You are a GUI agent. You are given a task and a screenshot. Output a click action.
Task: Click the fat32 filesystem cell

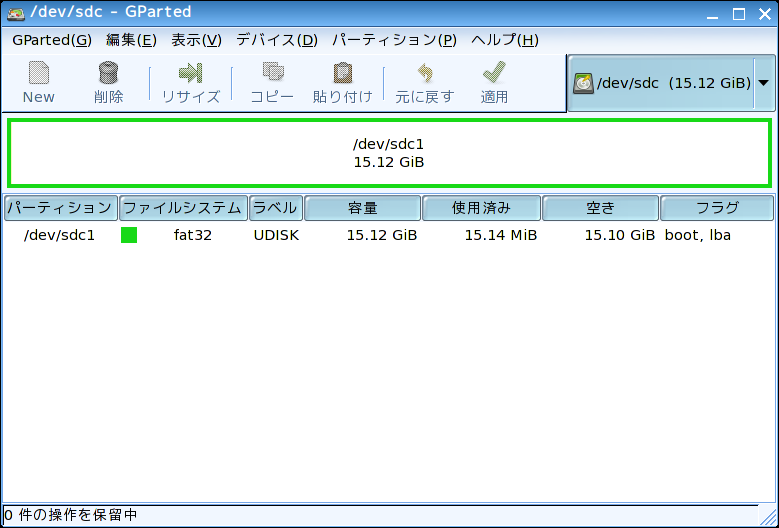click(x=193, y=235)
